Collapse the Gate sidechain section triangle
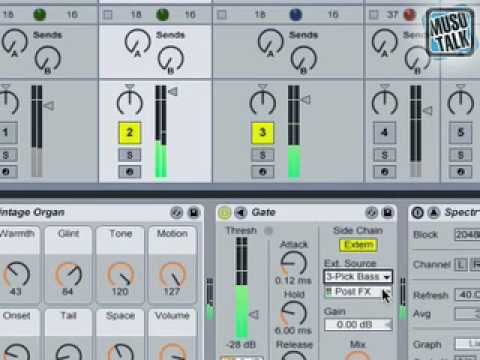The height and width of the screenshot is (360, 480). [241, 212]
